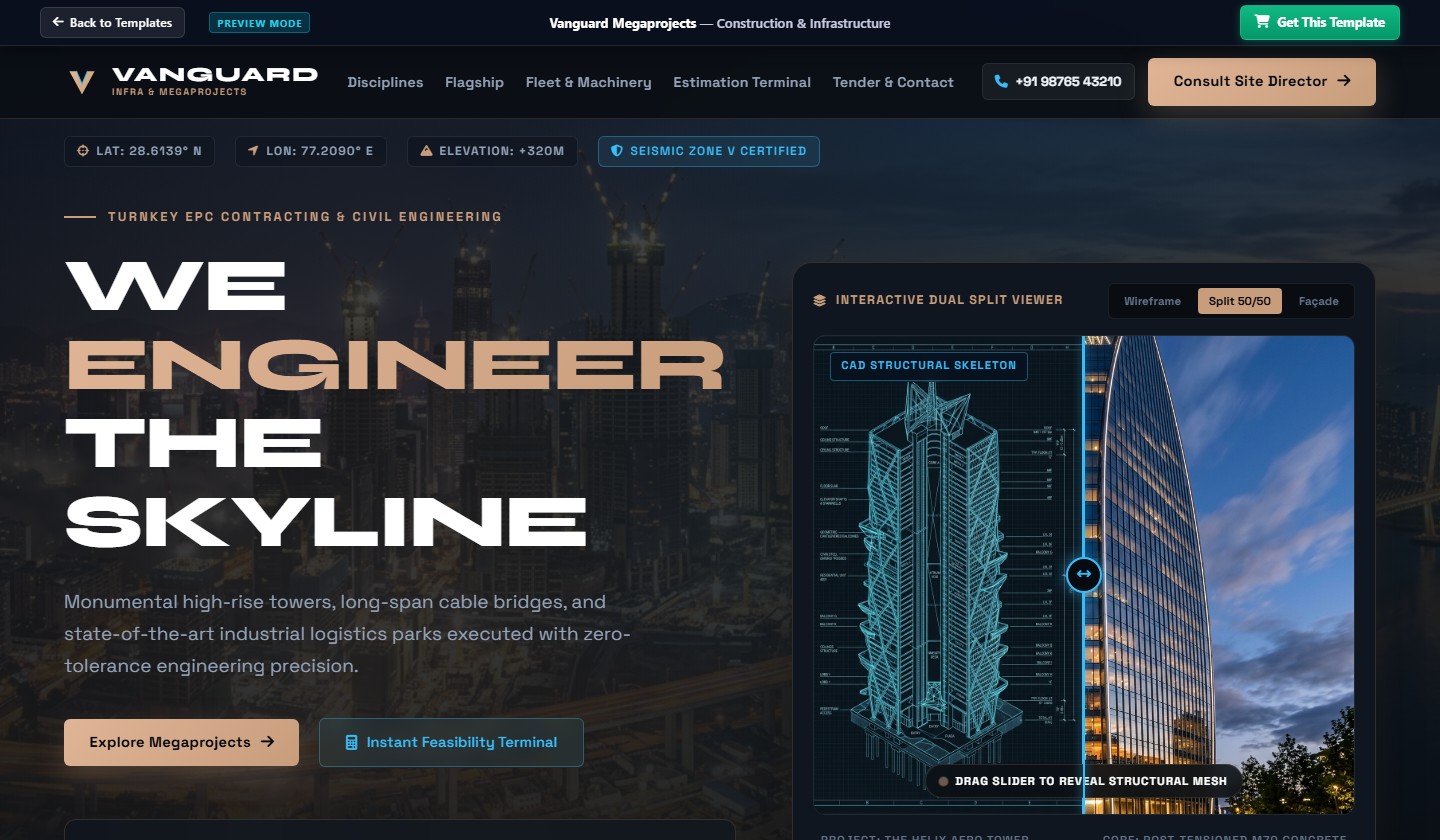Go to the Flagship section
Screen dimensions: 1440x840
point(474,82)
